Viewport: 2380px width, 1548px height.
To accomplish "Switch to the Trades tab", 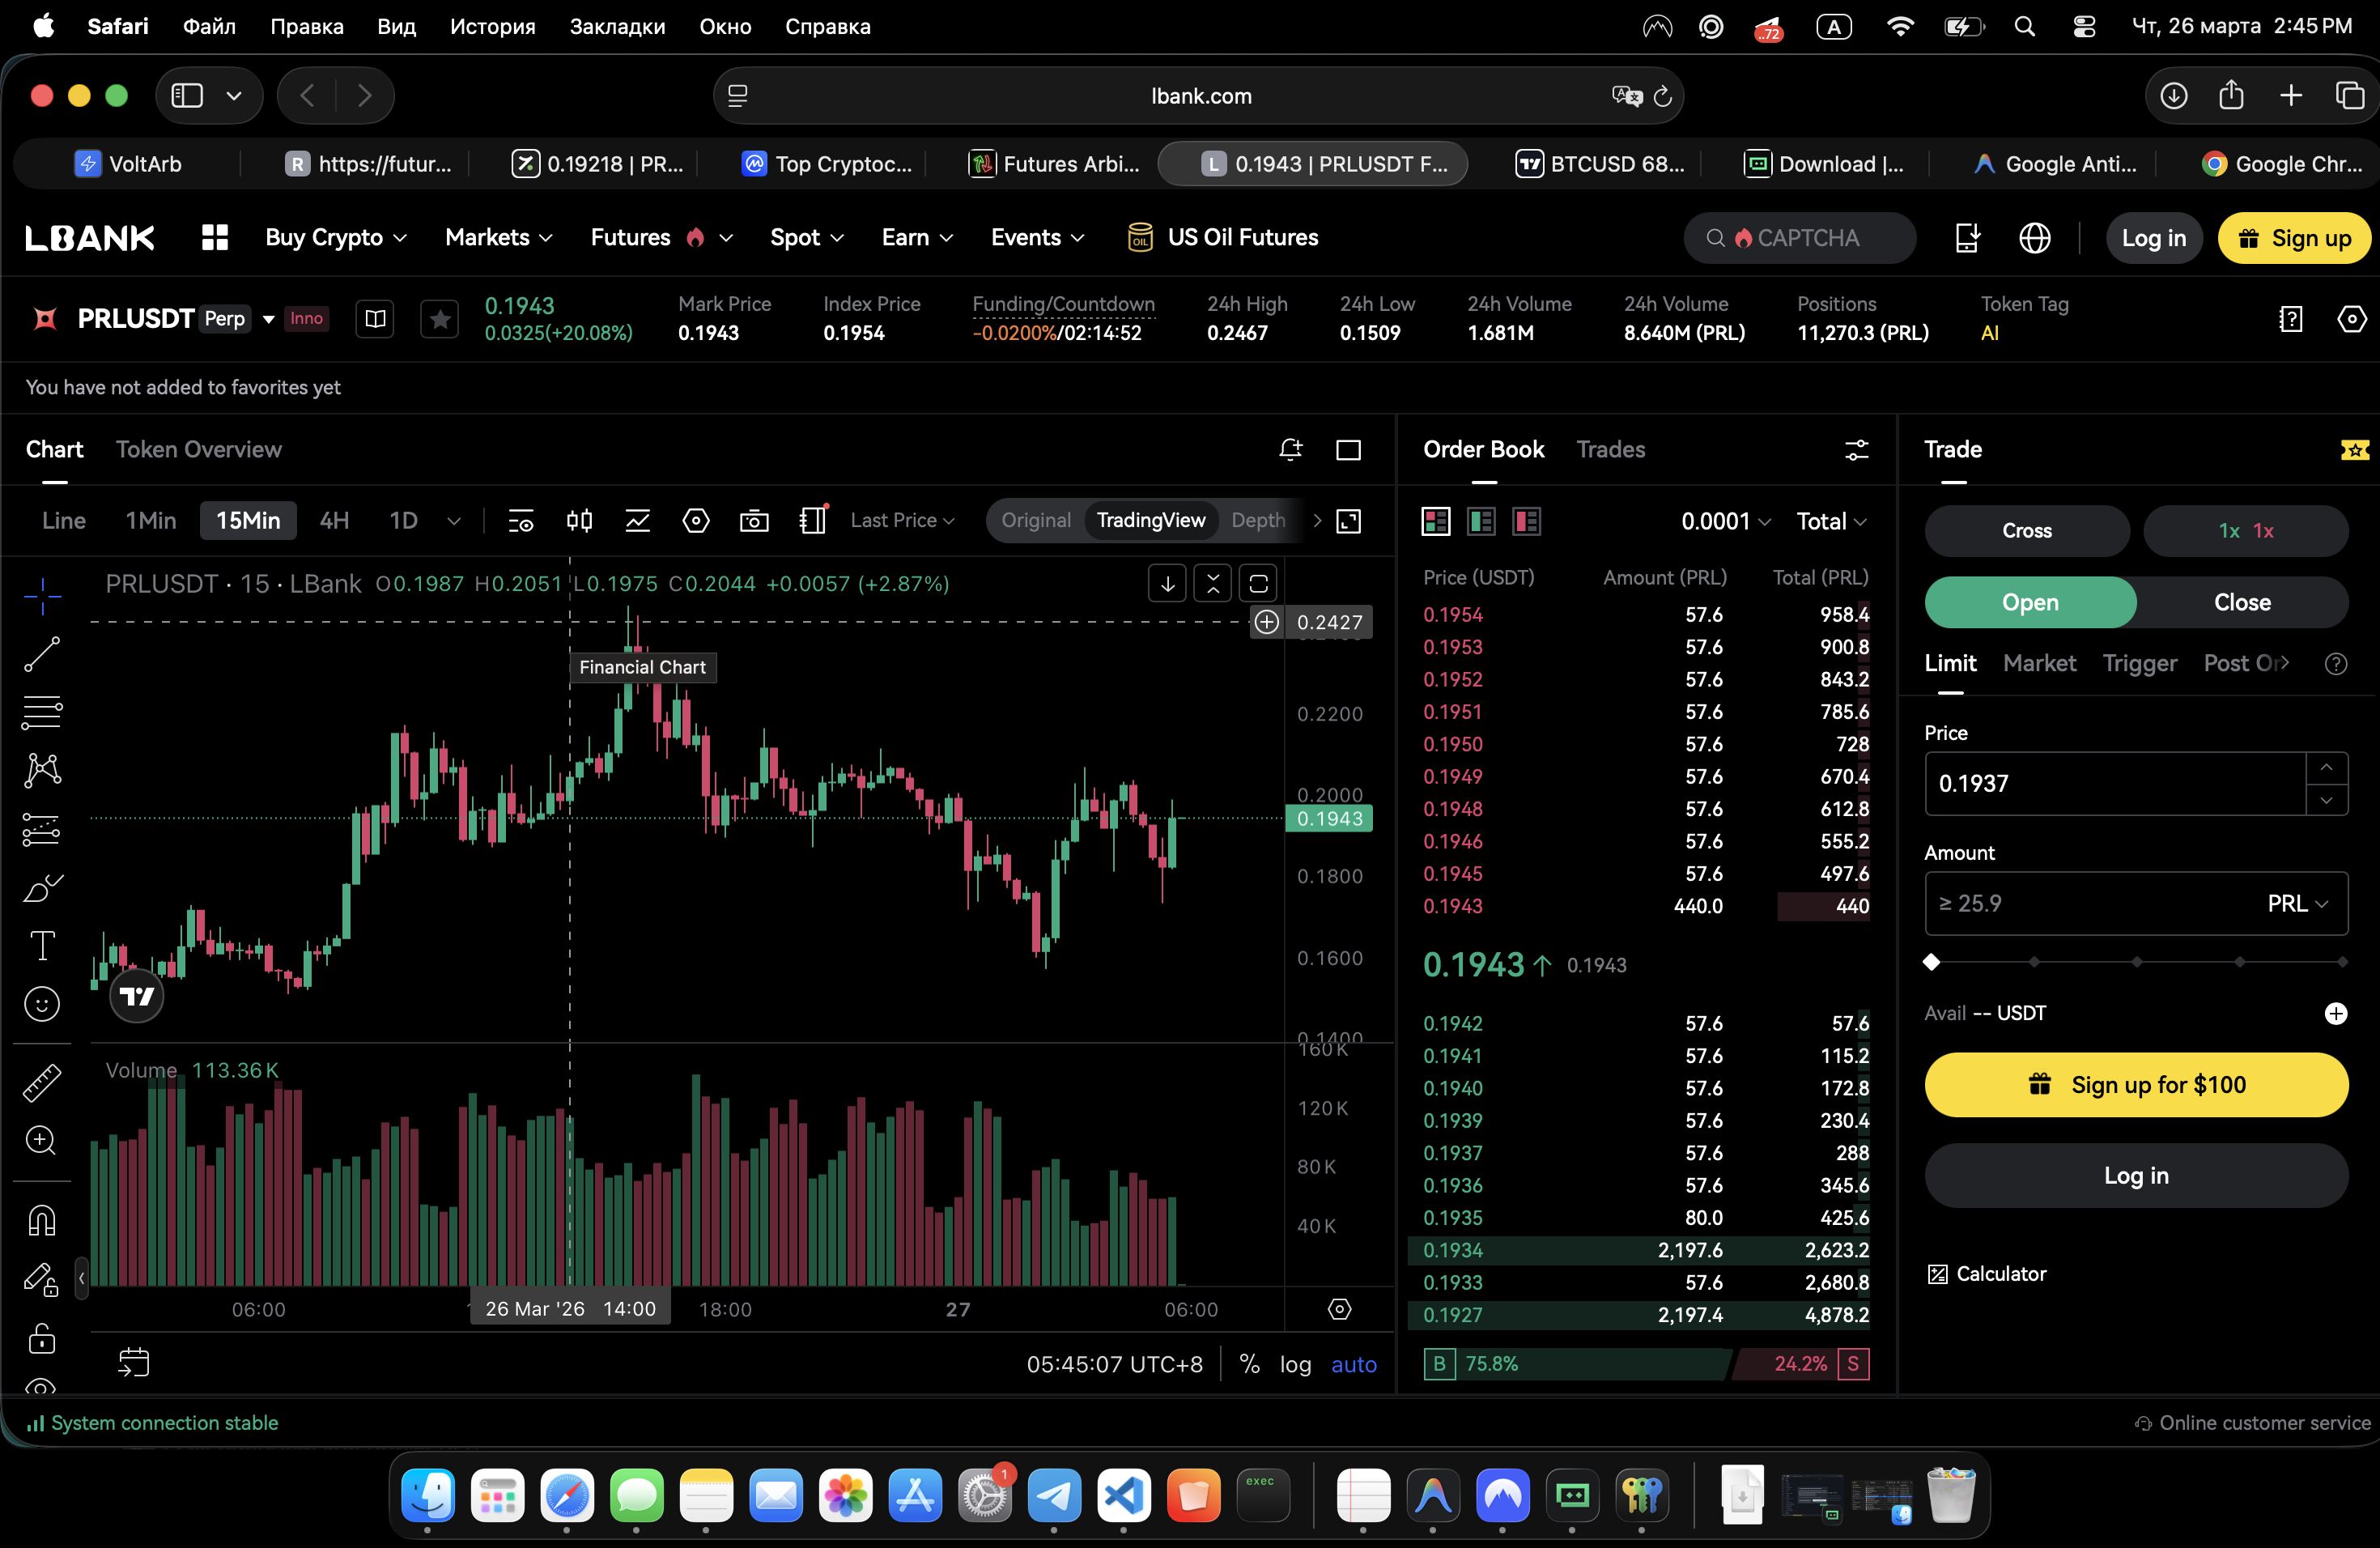I will click(1610, 450).
